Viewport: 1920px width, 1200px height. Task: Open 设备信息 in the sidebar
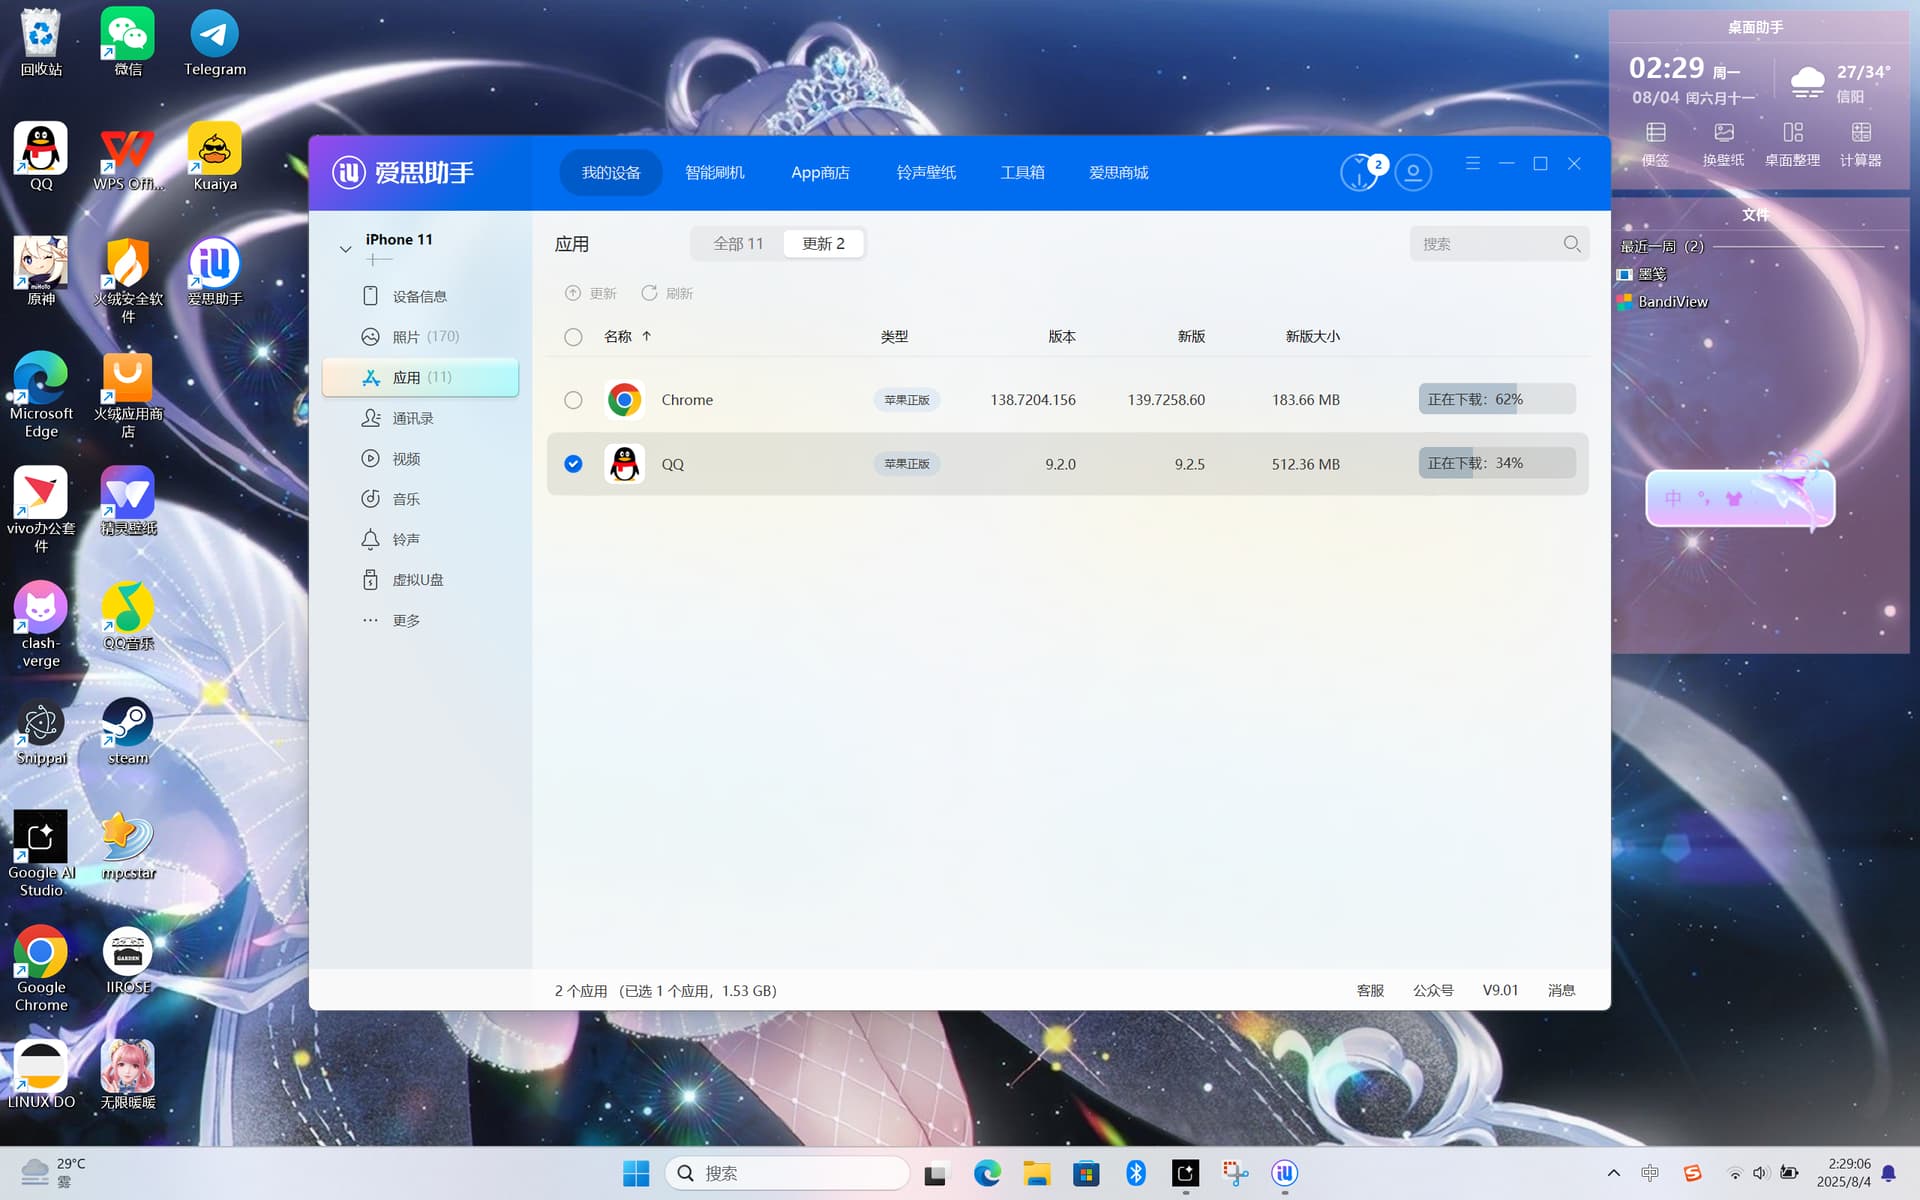point(420,296)
